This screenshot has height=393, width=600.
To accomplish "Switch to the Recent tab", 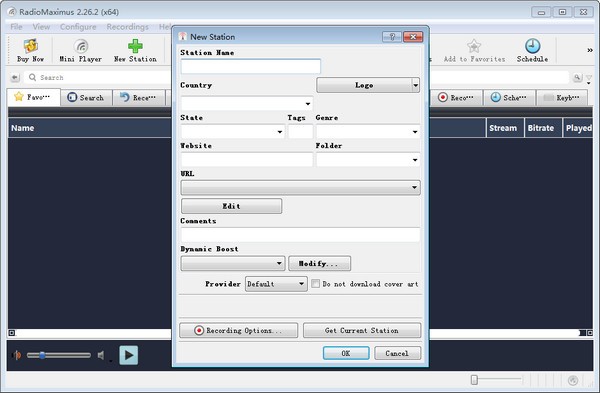I will click(x=139, y=98).
